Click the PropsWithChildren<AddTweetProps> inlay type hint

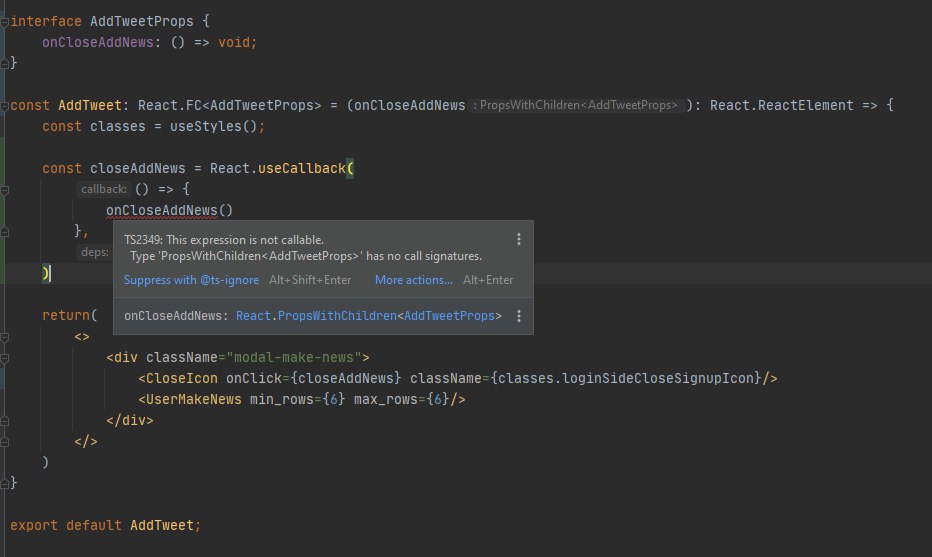pyautogui.click(x=579, y=106)
